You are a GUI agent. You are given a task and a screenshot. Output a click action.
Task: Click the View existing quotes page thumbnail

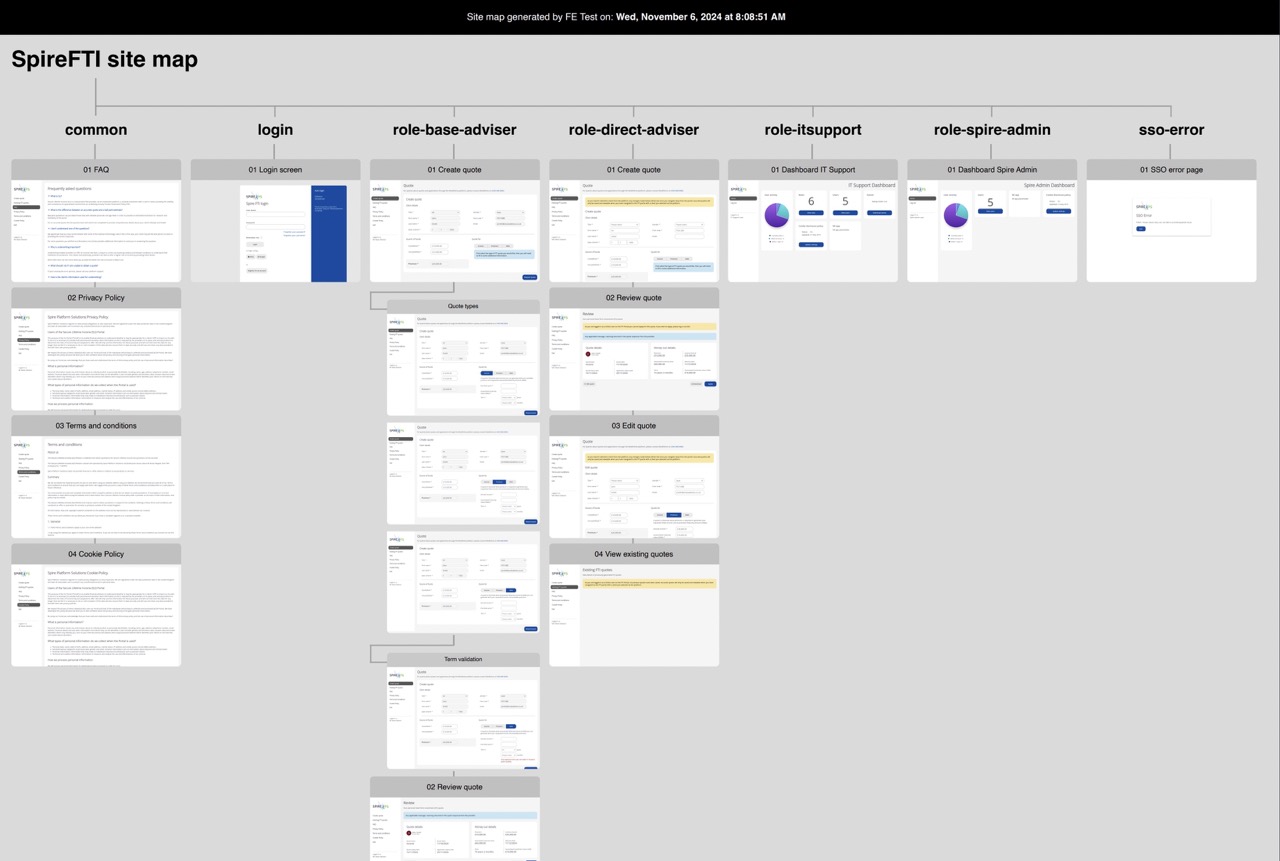[634, 615]
